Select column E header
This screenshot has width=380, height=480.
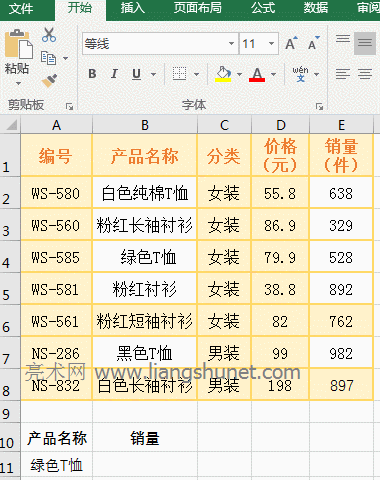click(x=341, y=125)
